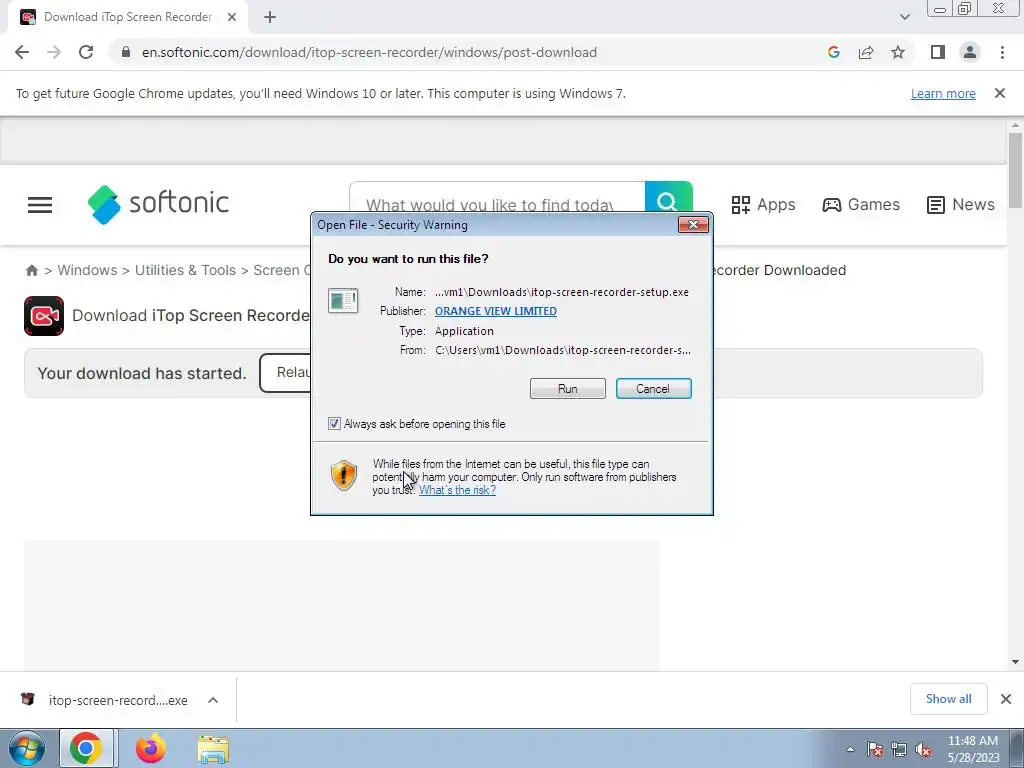Open a new tab with plus button
Image resolution: width=1024 pixels, height=768 pixels.
pos(270,18)
